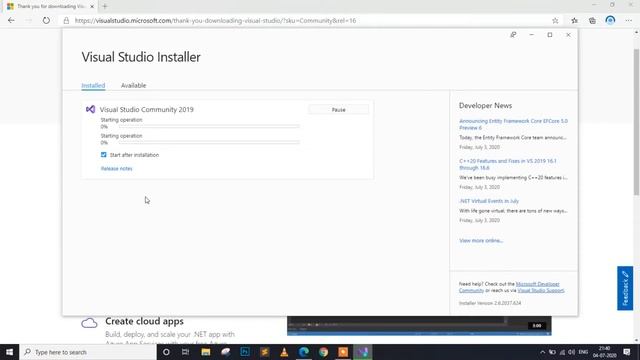
Task: Open the Release notes link
Action: click(x=117, y=169)
